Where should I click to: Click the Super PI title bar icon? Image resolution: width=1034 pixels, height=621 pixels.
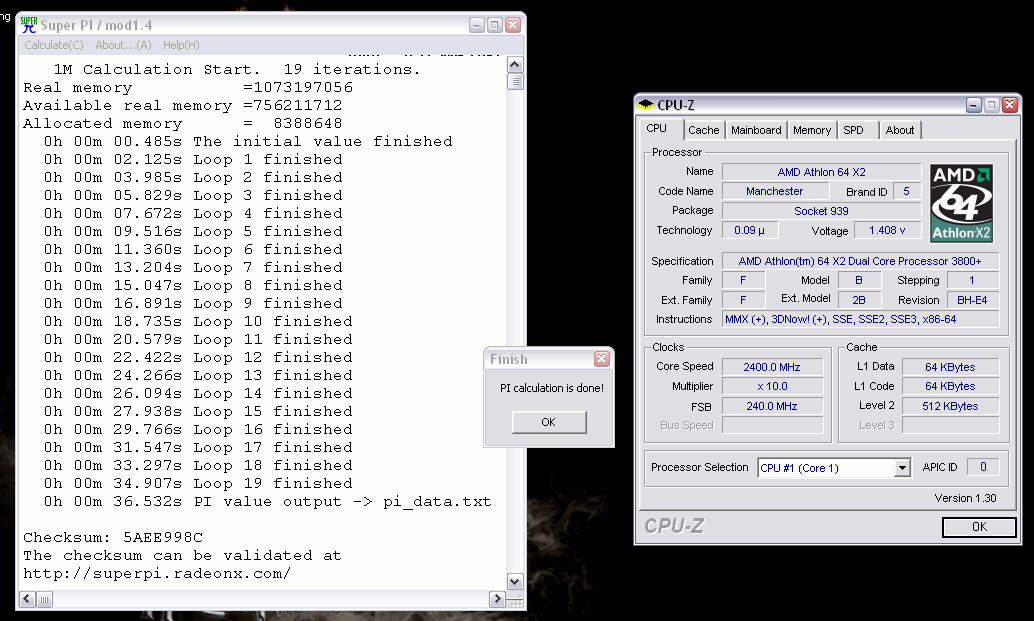28,24
